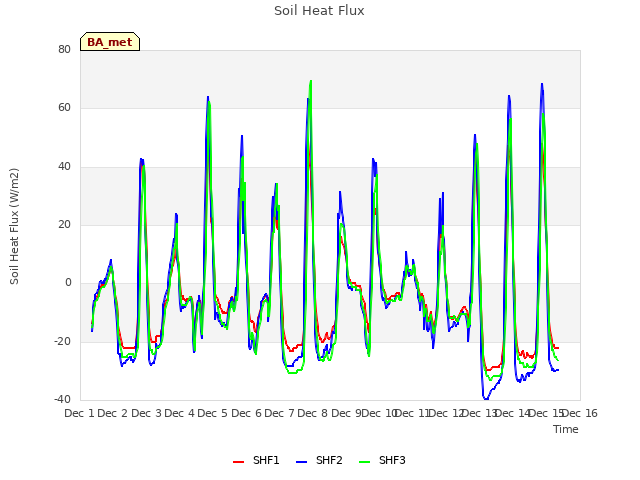The width and height of the screenshot is (640, 480).
Task: Click the Dec 3 x-axis label
Action: (x=147, y=413)
